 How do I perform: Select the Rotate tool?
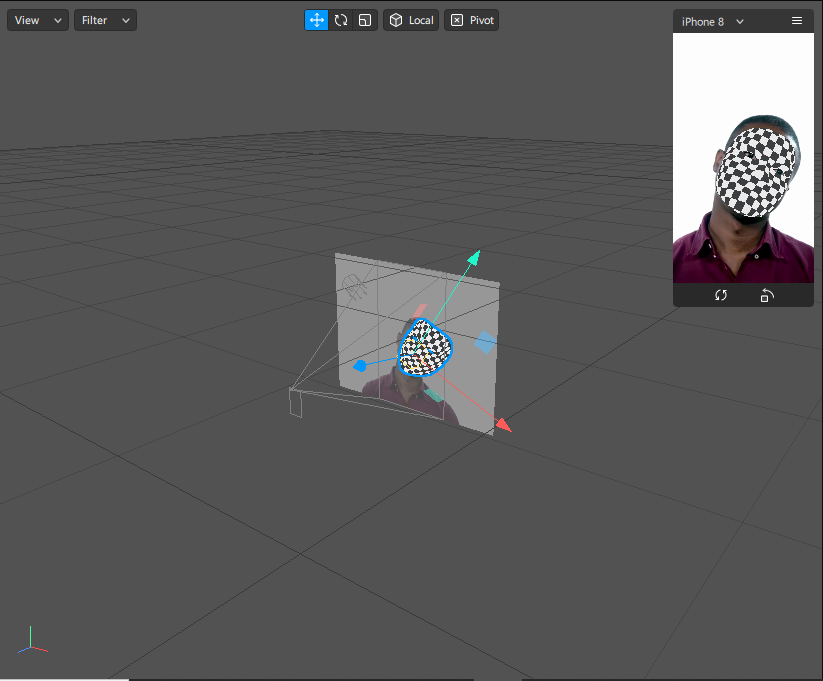pyautogui.click(x=341, y=20)
